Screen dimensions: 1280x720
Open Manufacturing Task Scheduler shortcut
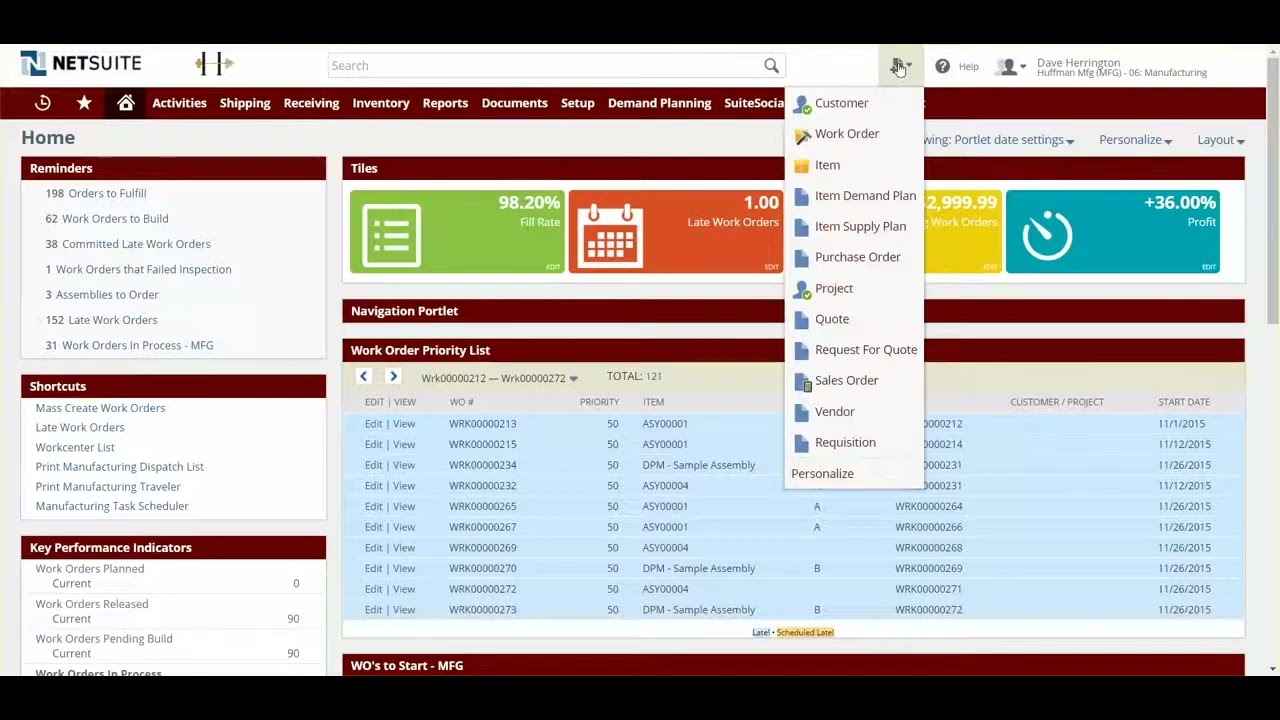point(112,506)
